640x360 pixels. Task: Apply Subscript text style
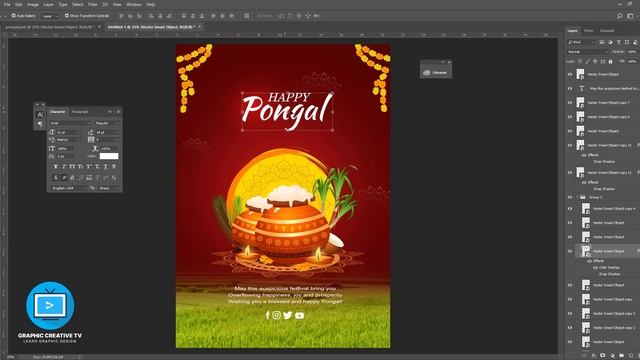point(97,167)
